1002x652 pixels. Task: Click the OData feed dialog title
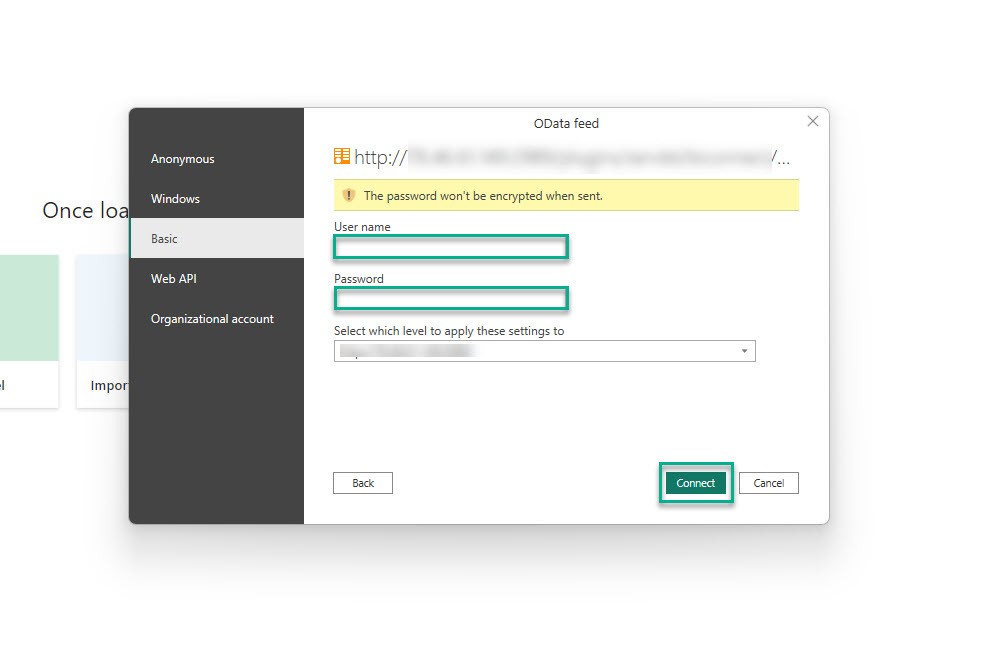click(566, 123)
